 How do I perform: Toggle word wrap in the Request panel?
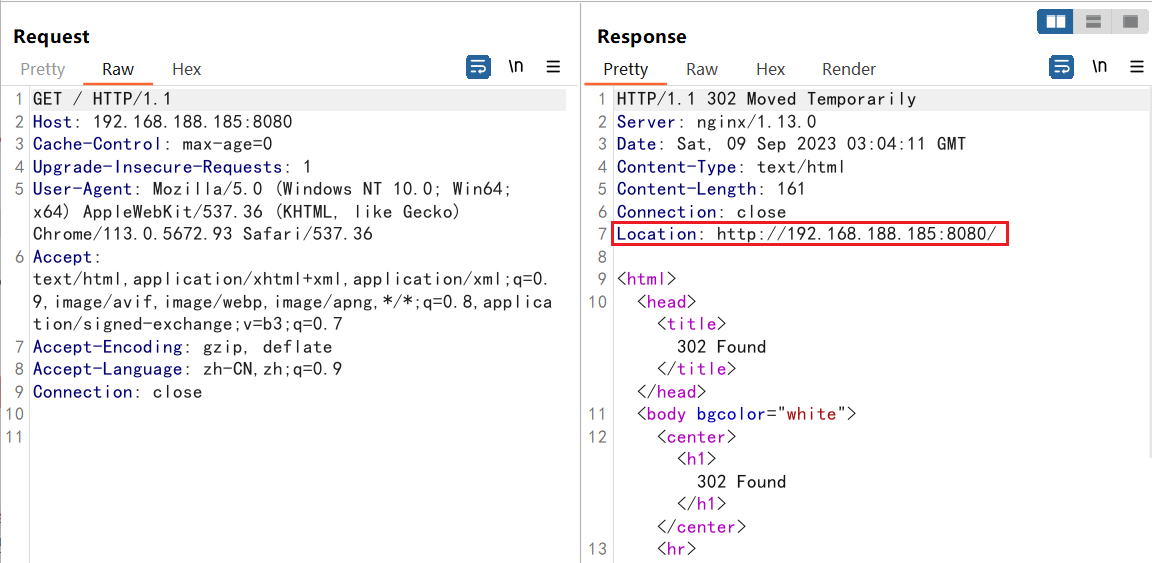(478, 68)
